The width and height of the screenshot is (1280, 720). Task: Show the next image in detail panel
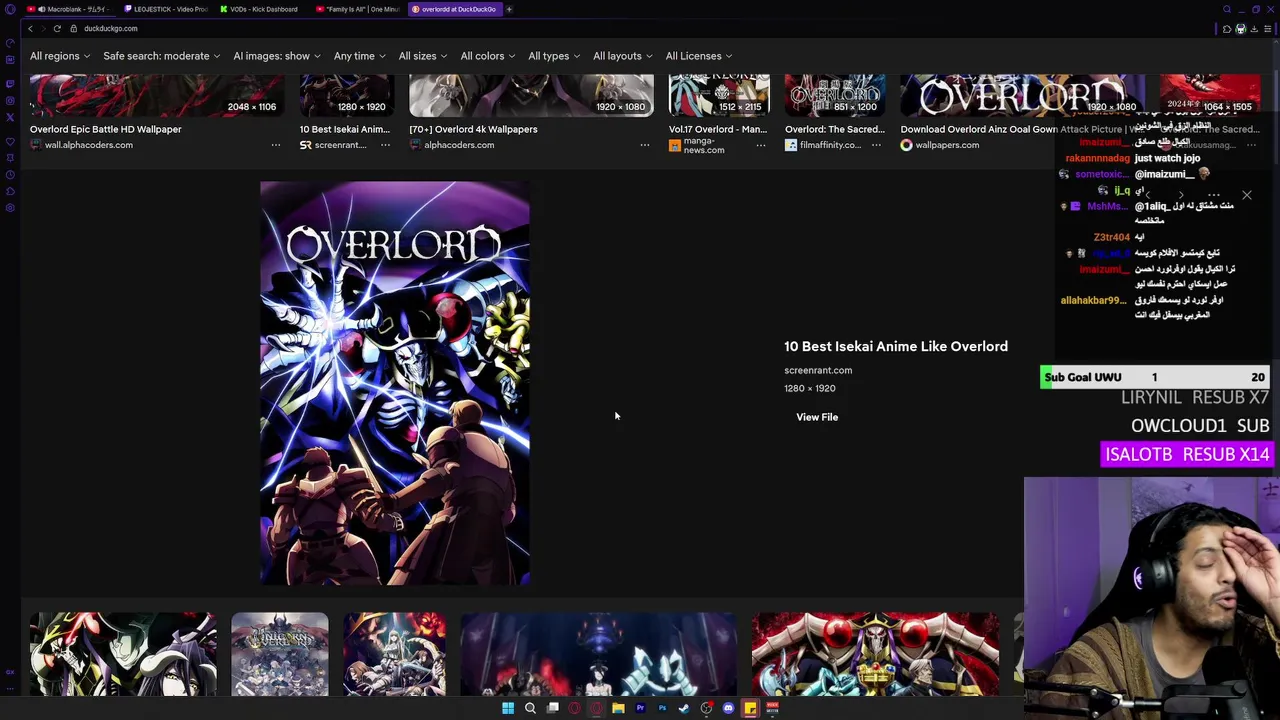point(1181,195)
